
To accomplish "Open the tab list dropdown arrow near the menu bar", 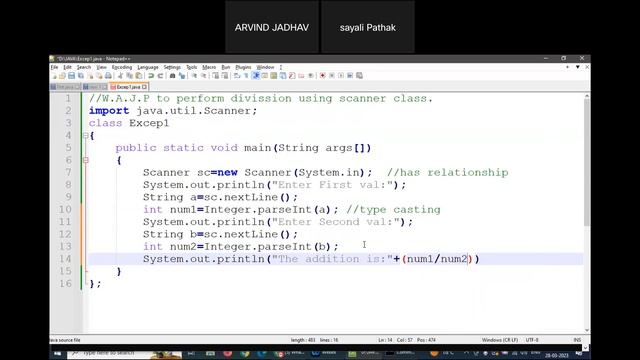I will pos(578,67).
